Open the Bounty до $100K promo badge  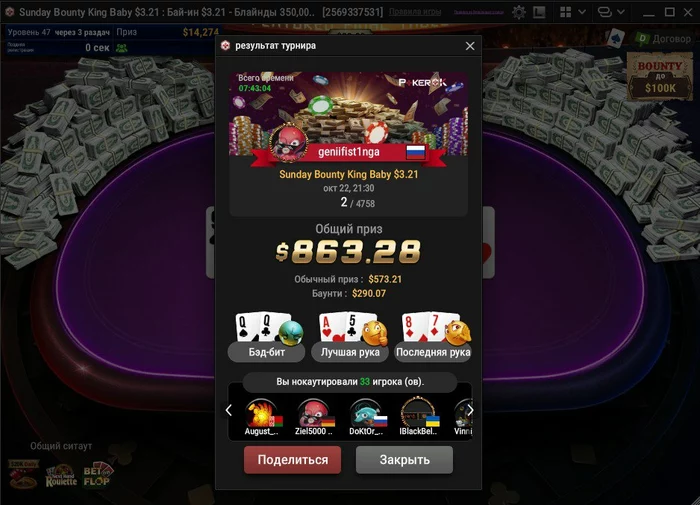(659, 76)
